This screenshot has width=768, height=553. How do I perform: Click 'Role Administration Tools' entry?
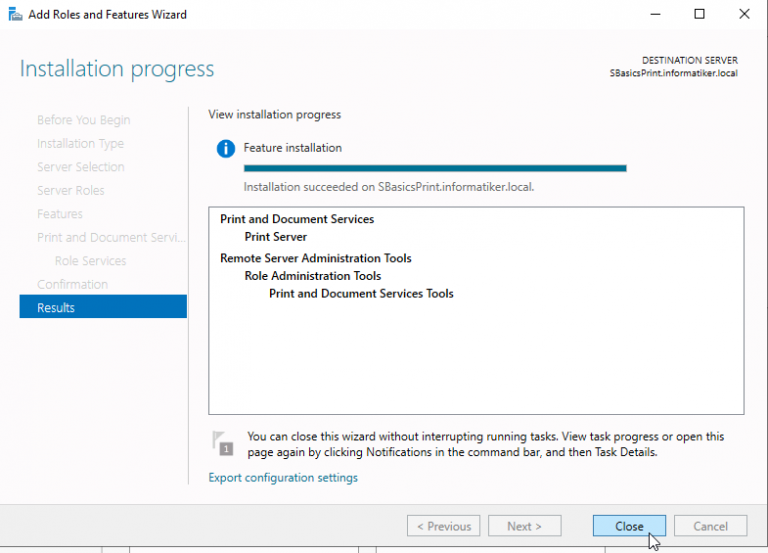pos(312,276)
